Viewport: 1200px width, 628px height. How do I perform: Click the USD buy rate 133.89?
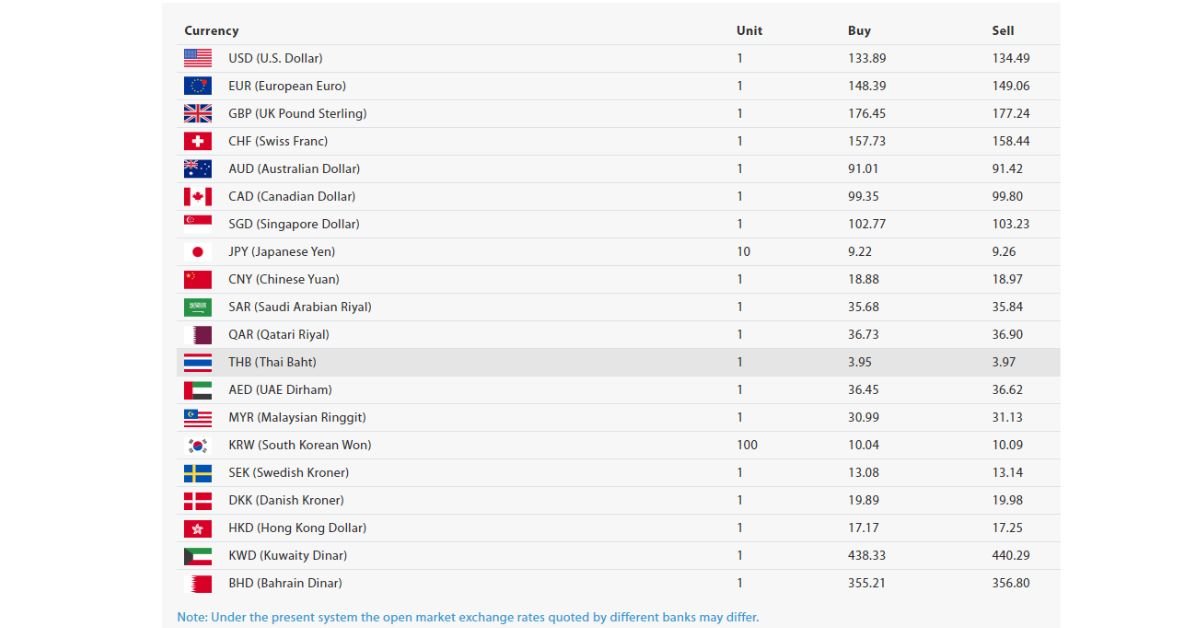pos(867,58)
